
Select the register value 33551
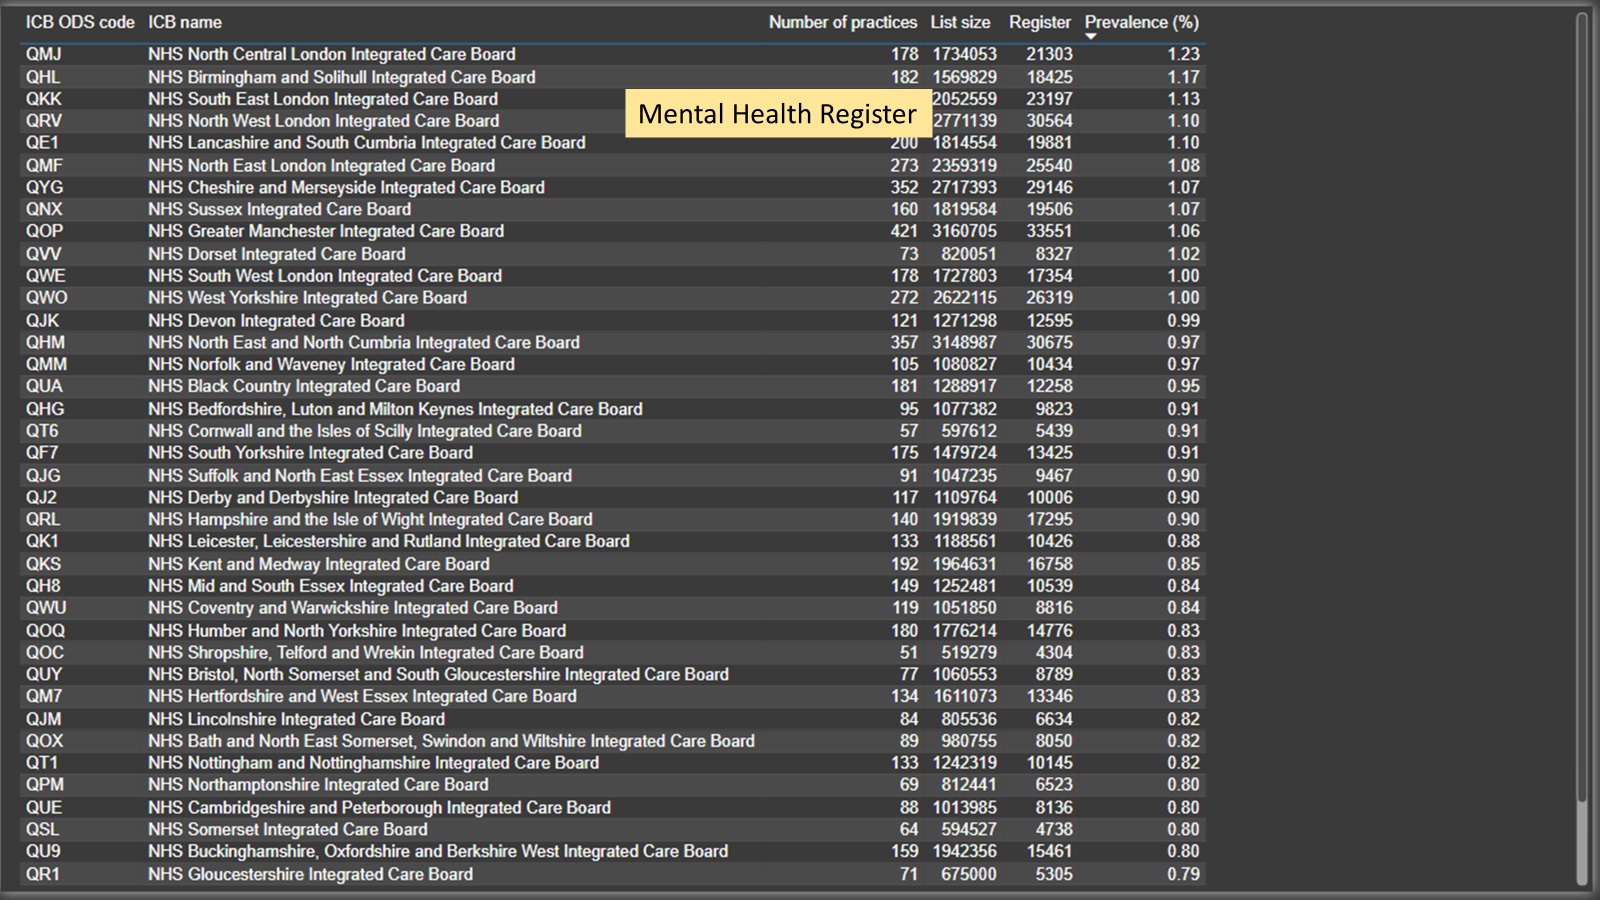[x=1049, y=231]
